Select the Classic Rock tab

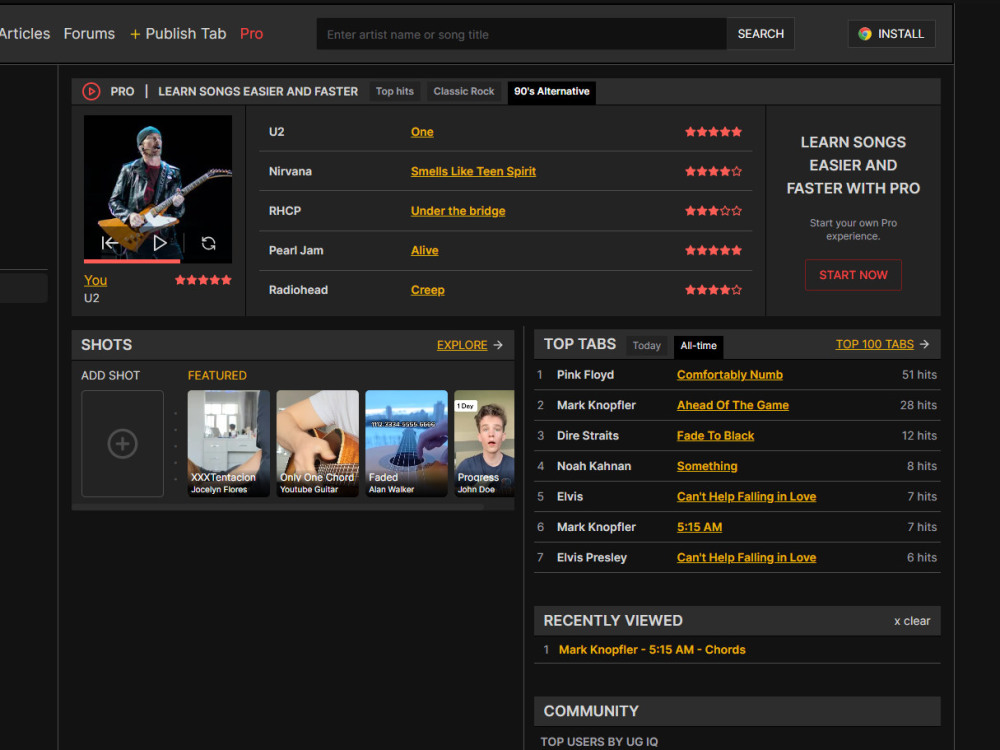(464, 91)
